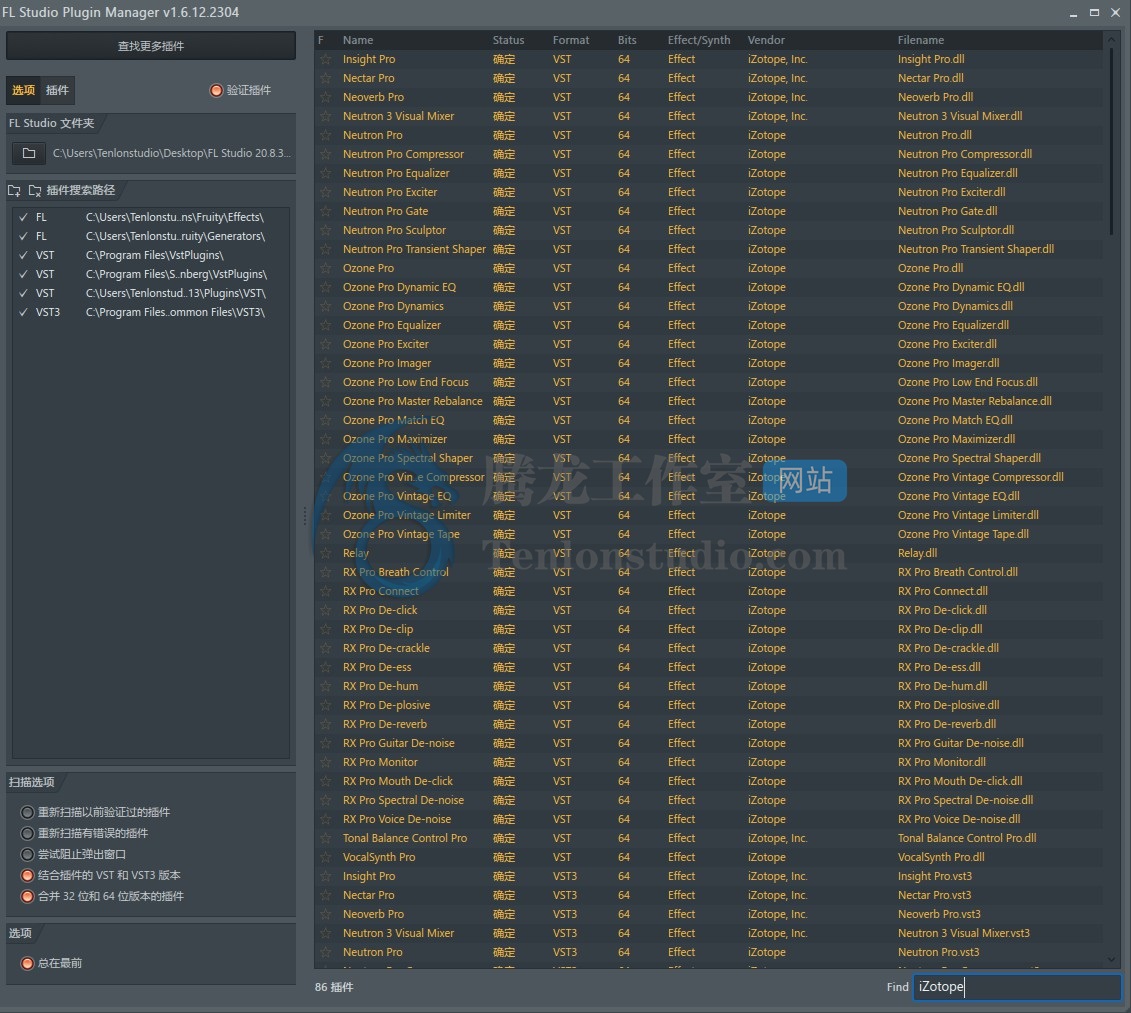Sort the list by Name column

coord(358,40)
